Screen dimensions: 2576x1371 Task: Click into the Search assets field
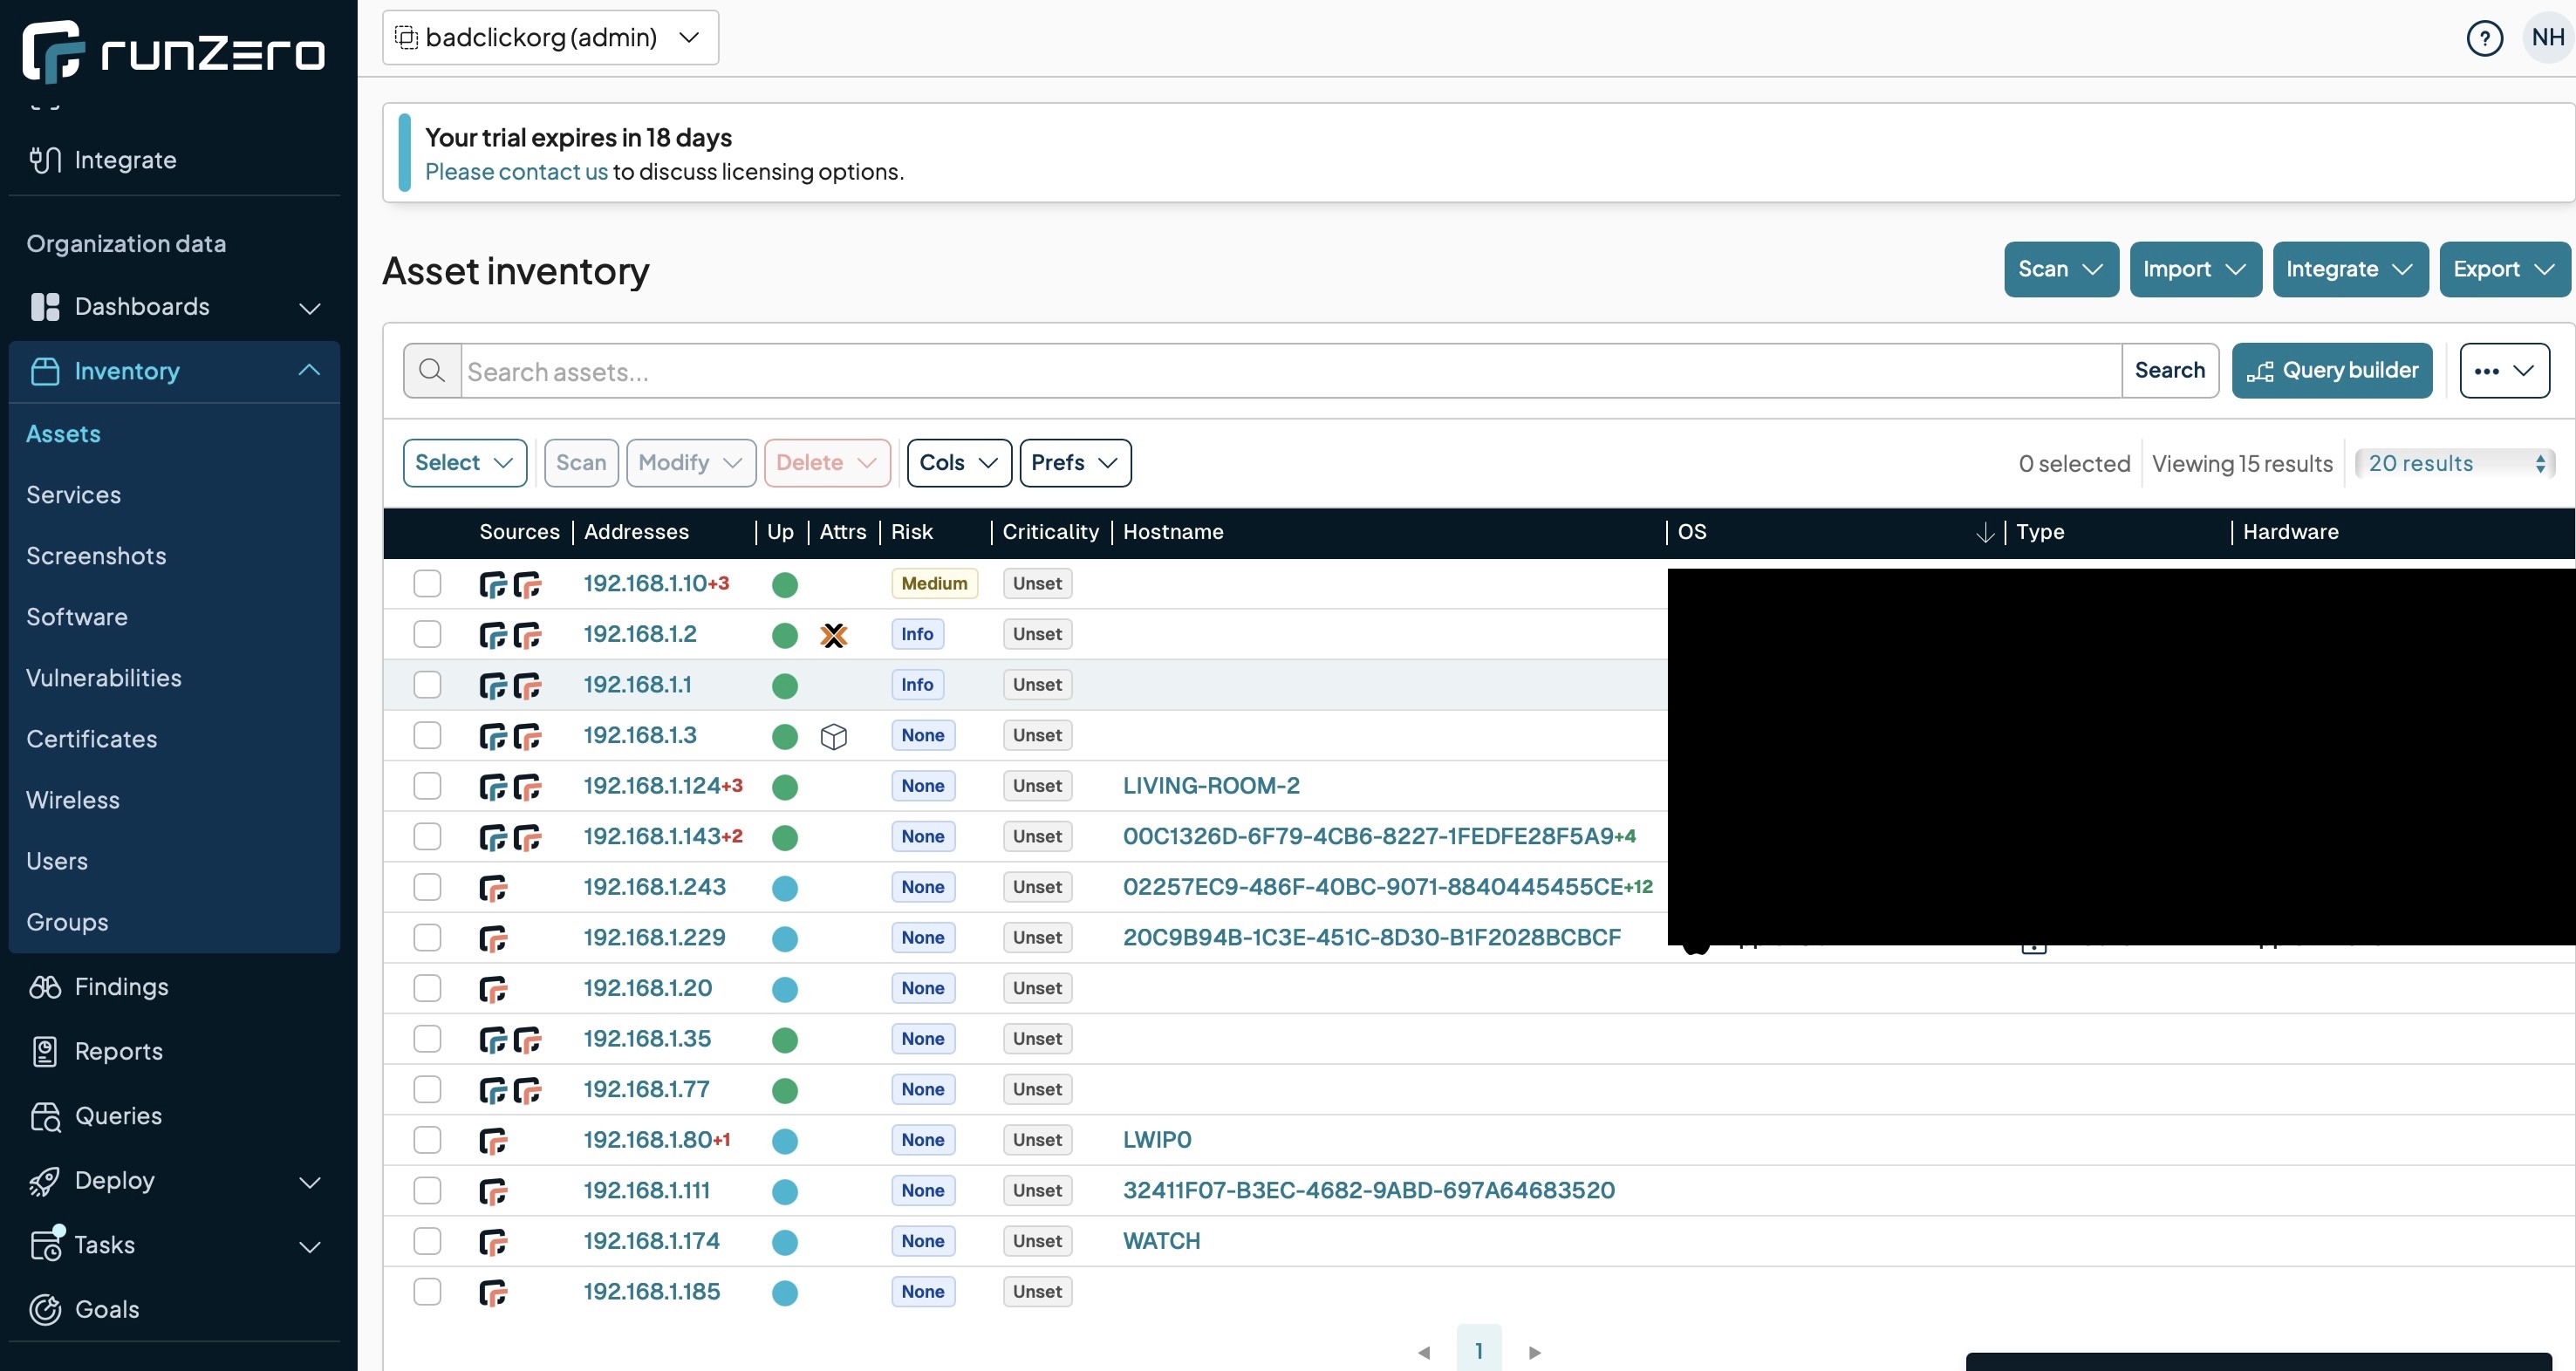(x=1290, y=371)
